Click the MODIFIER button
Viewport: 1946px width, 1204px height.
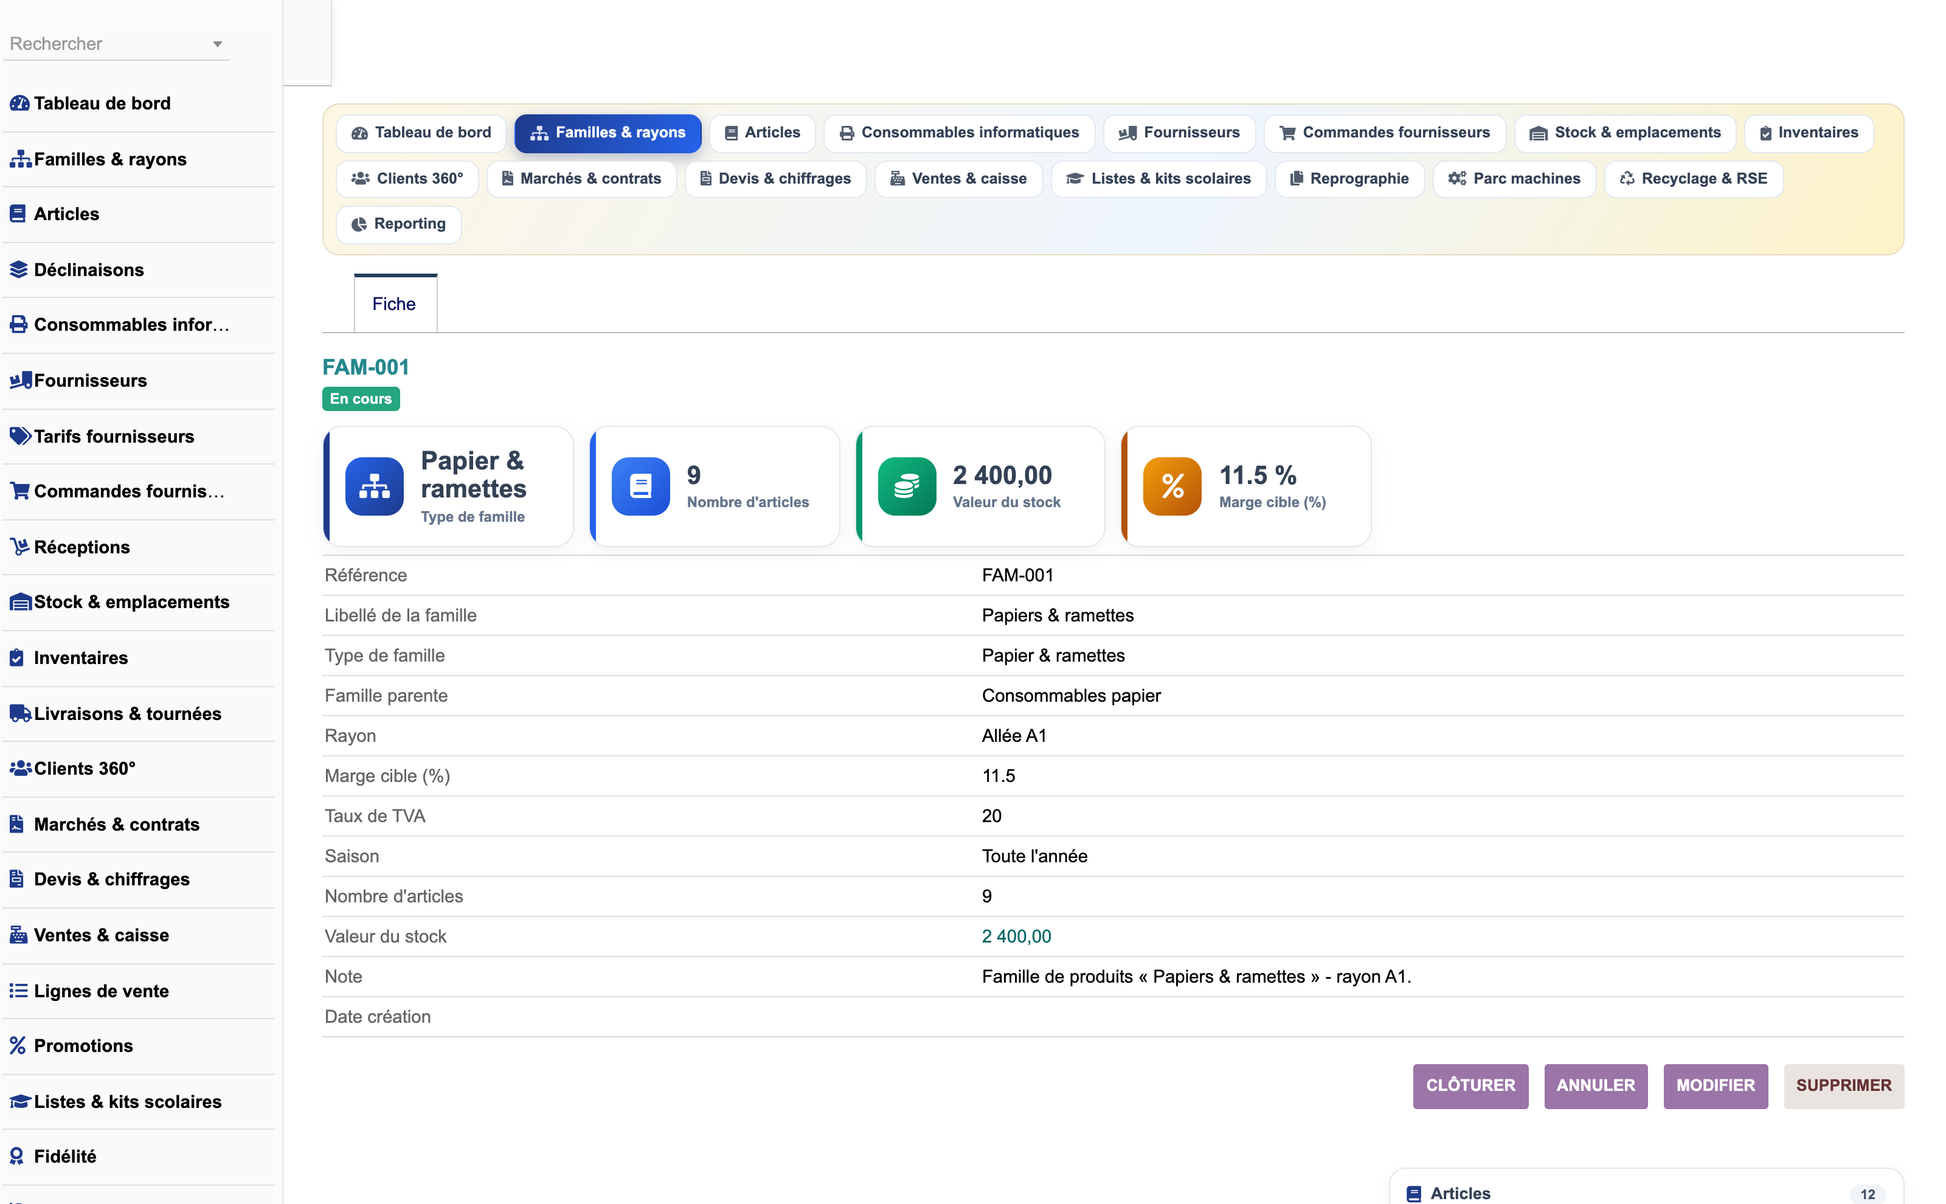coord(1716,1086)
